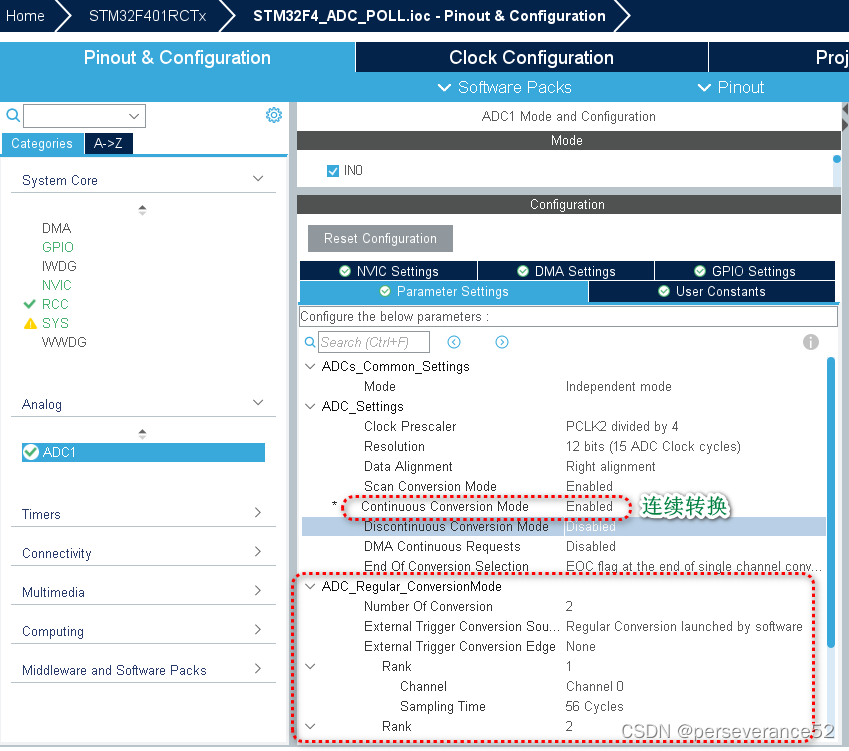849x751 pixels.
Task: Click the Reset Configuration button
Action: 380,239
